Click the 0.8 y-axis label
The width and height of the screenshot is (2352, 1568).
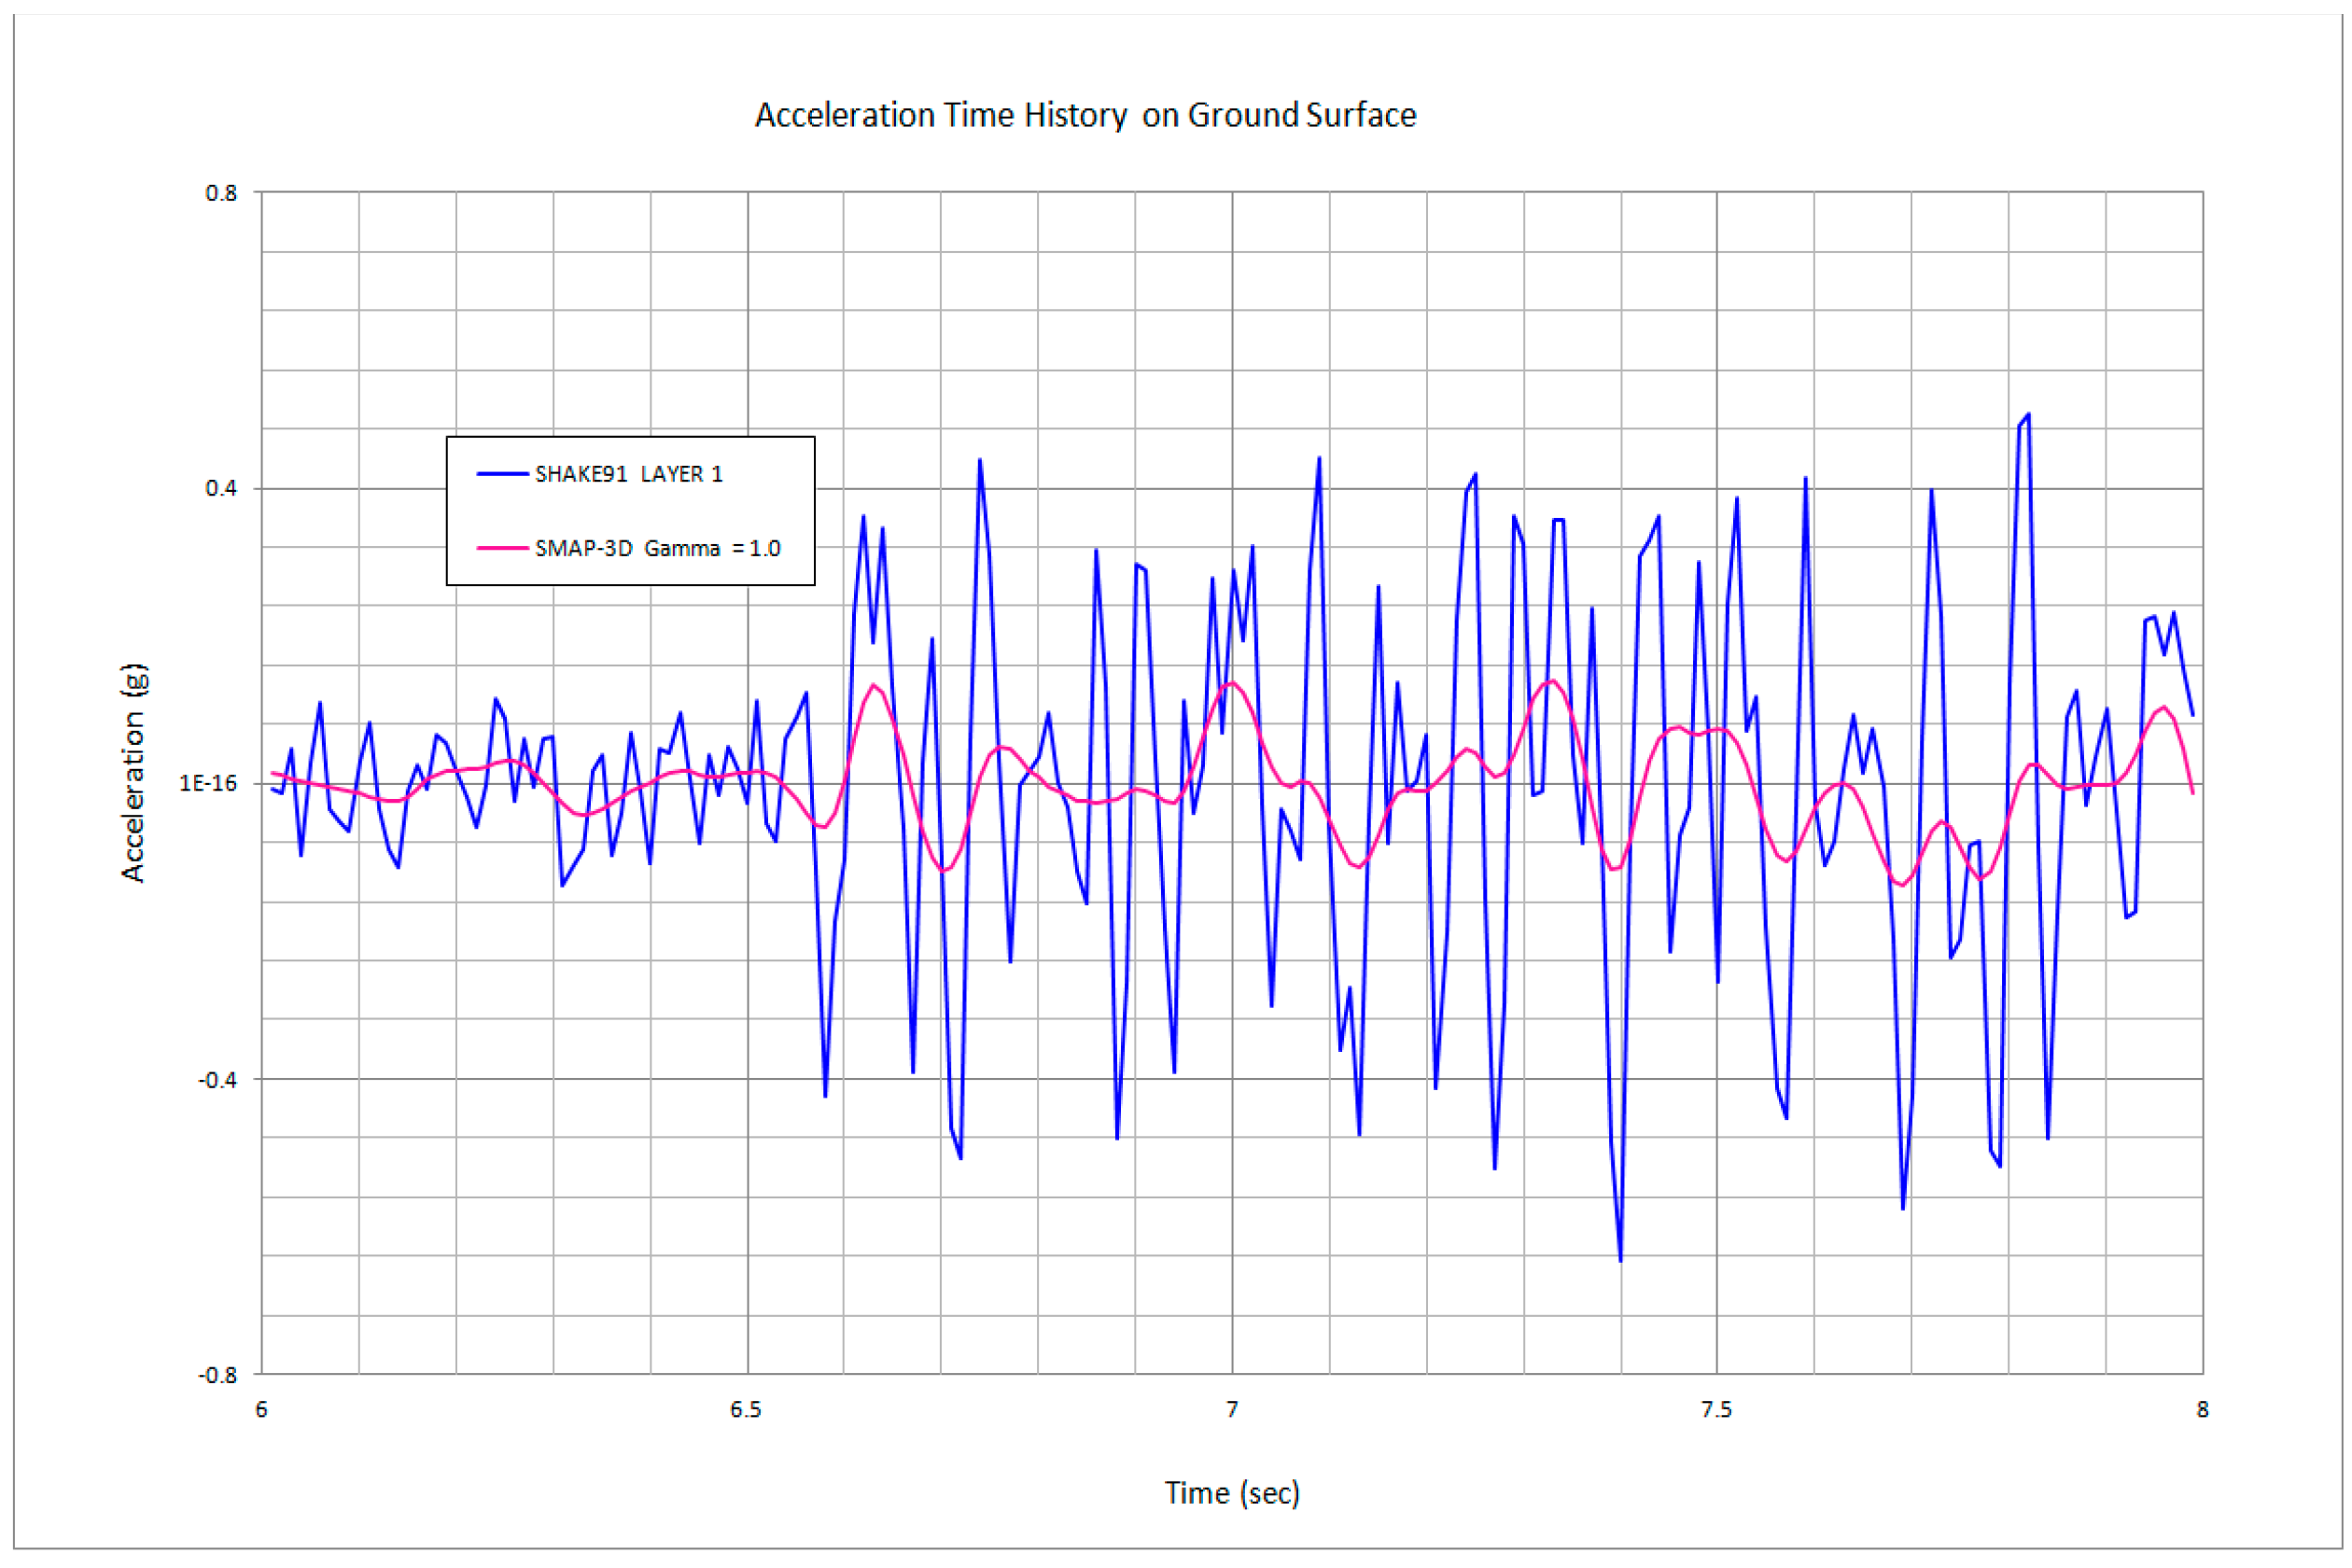tap(221, 193)
